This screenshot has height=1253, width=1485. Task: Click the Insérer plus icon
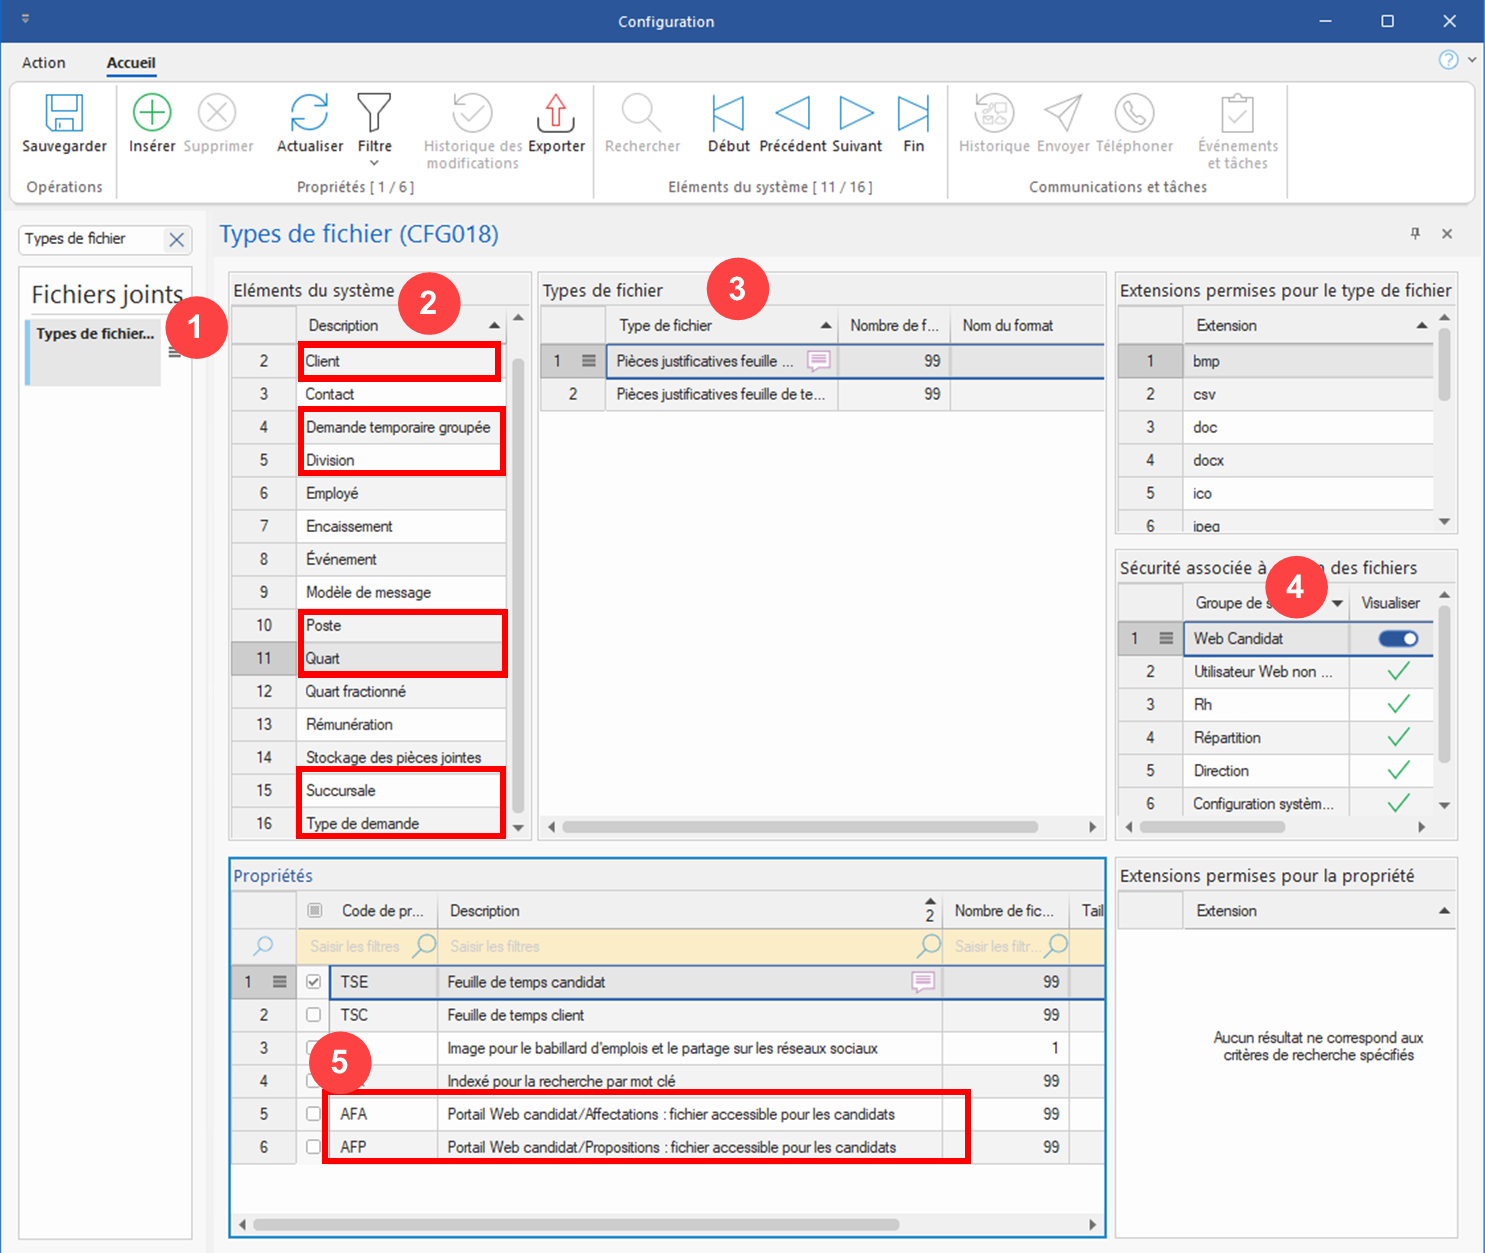click(x=152, y=113)
